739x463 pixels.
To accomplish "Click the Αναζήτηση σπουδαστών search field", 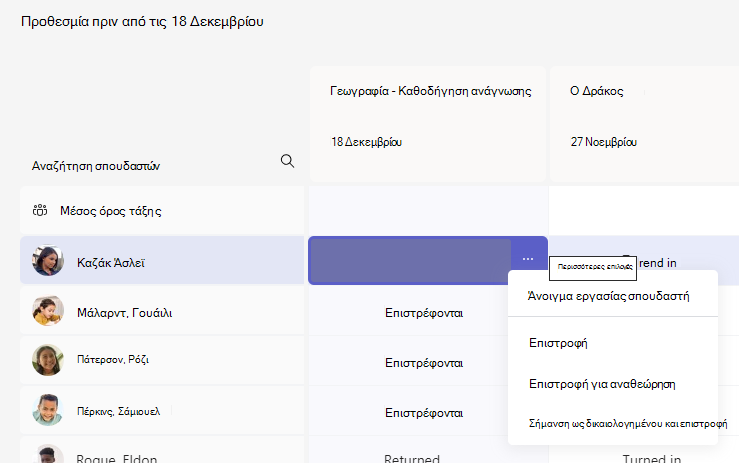I will 162,165.
